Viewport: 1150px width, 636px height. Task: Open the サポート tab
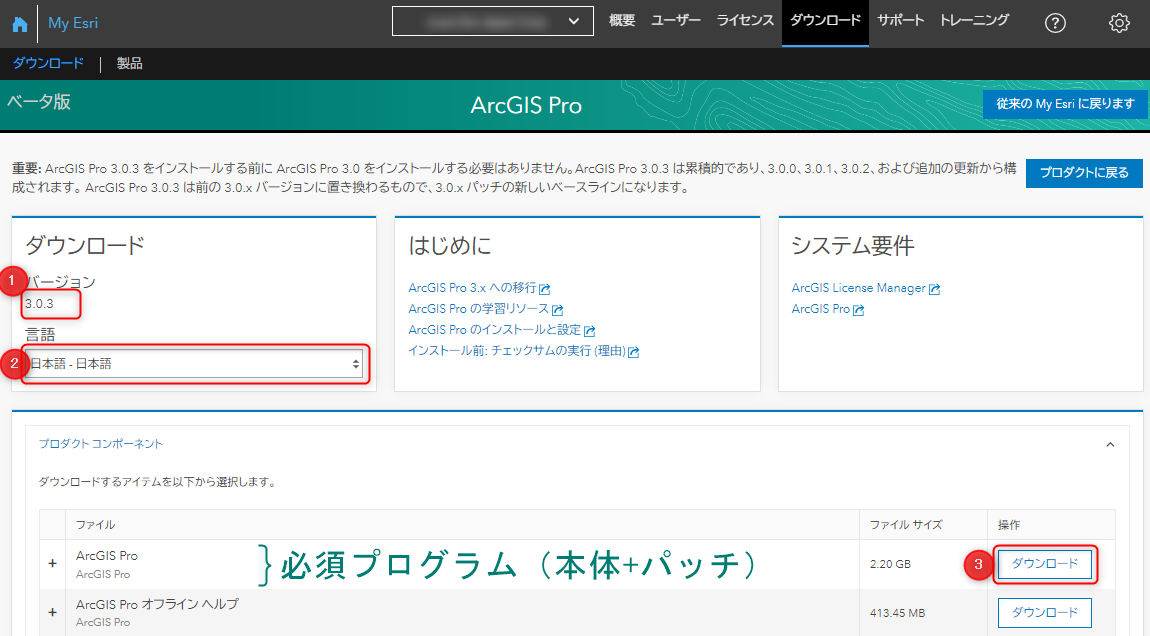point(901,21)
